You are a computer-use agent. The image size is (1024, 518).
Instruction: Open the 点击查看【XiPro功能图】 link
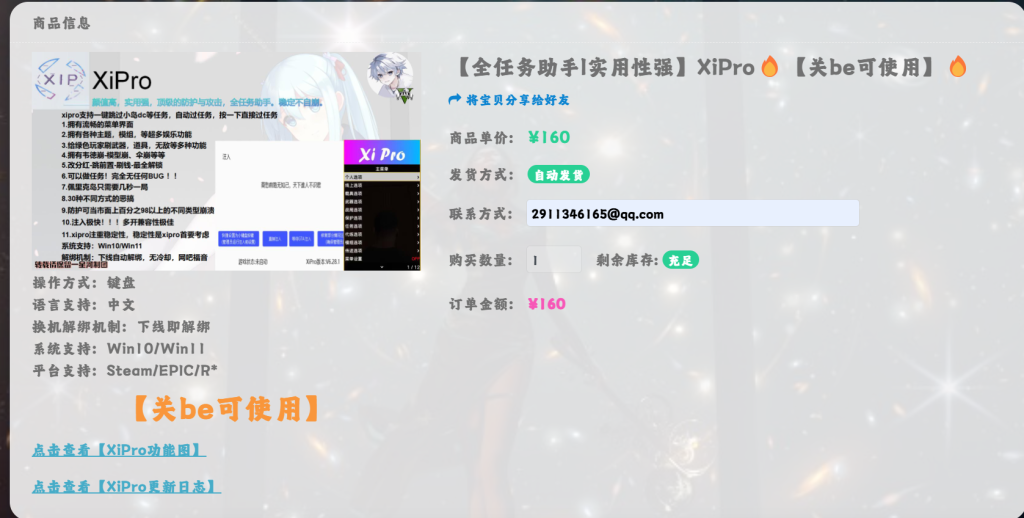(x=119, y=451)
